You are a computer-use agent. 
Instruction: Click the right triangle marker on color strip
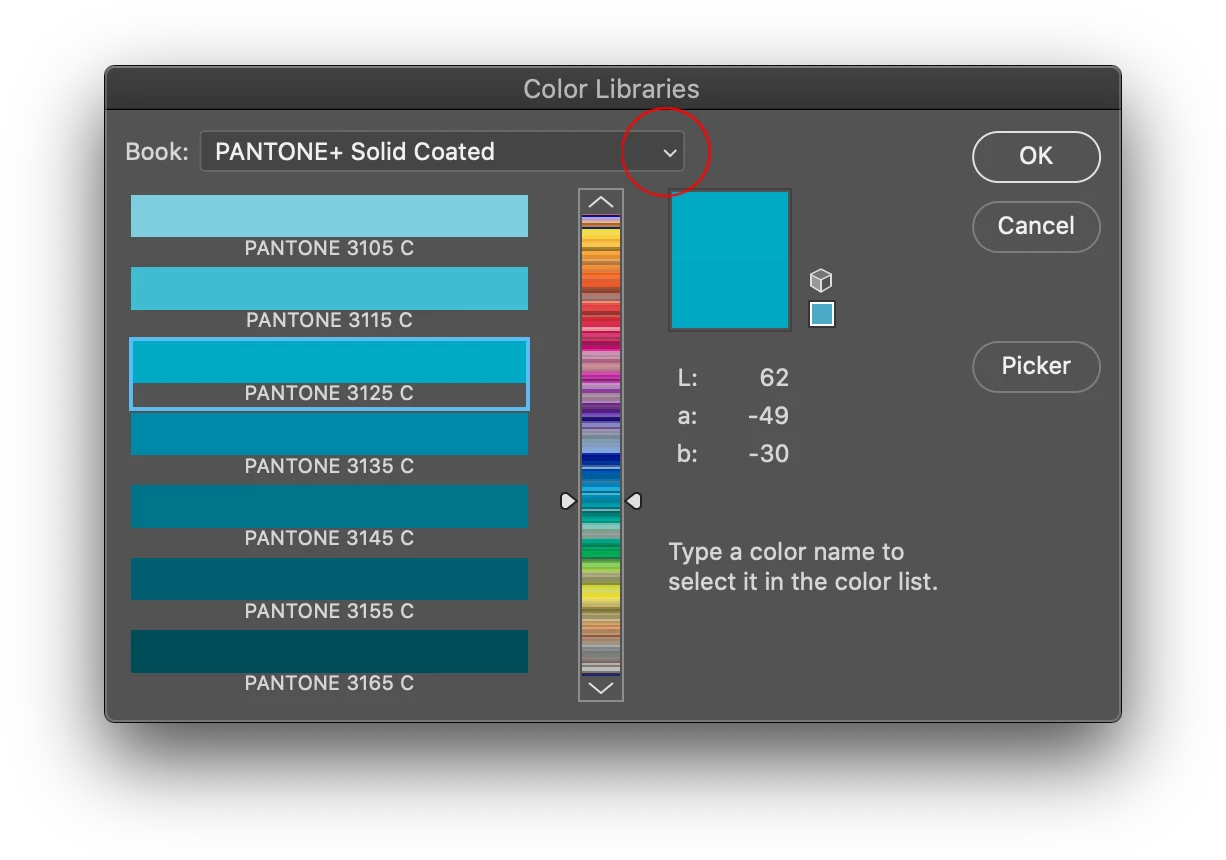click(633, 500)
